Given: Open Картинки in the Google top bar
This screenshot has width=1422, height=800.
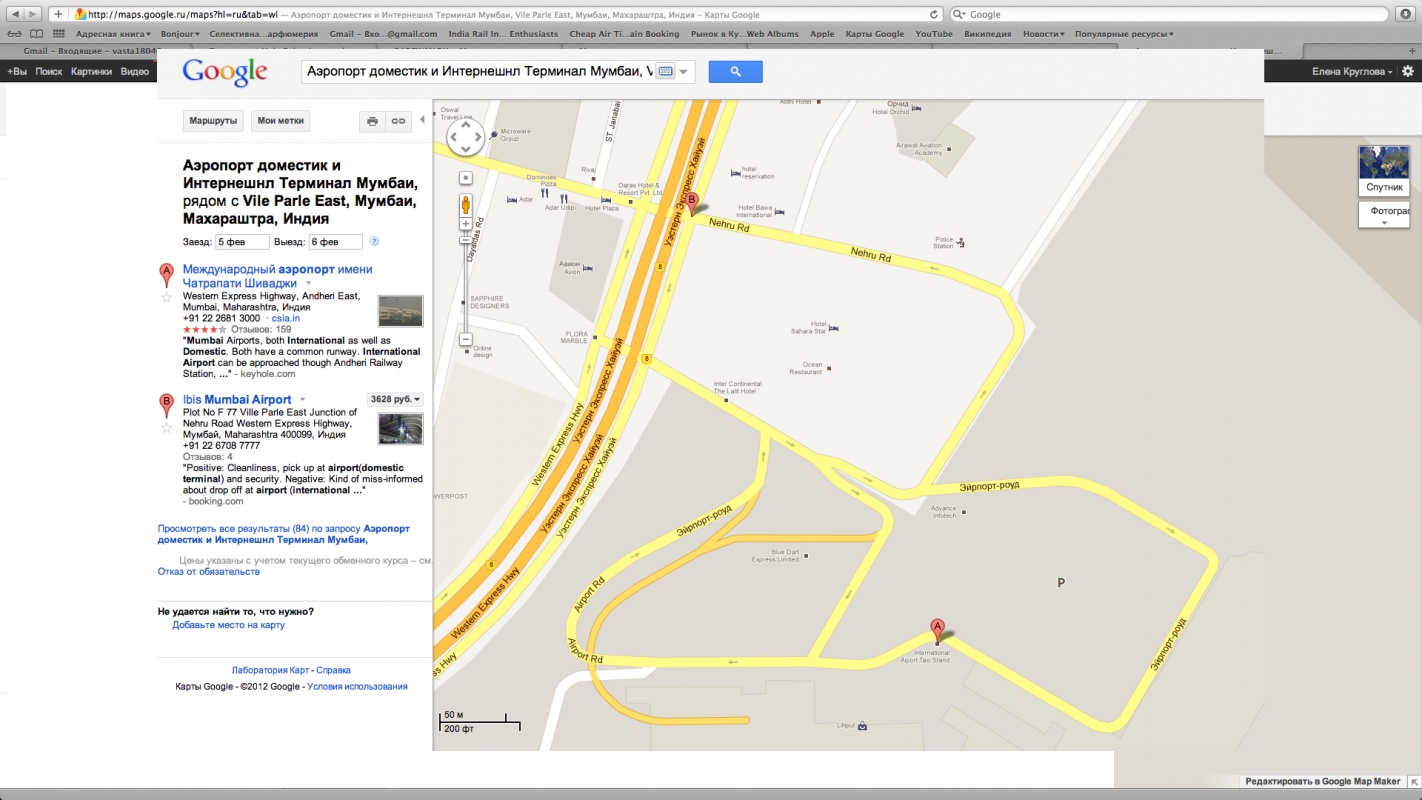Looking at the screenshot, I should pyautogui.click(x=91, y=72).
